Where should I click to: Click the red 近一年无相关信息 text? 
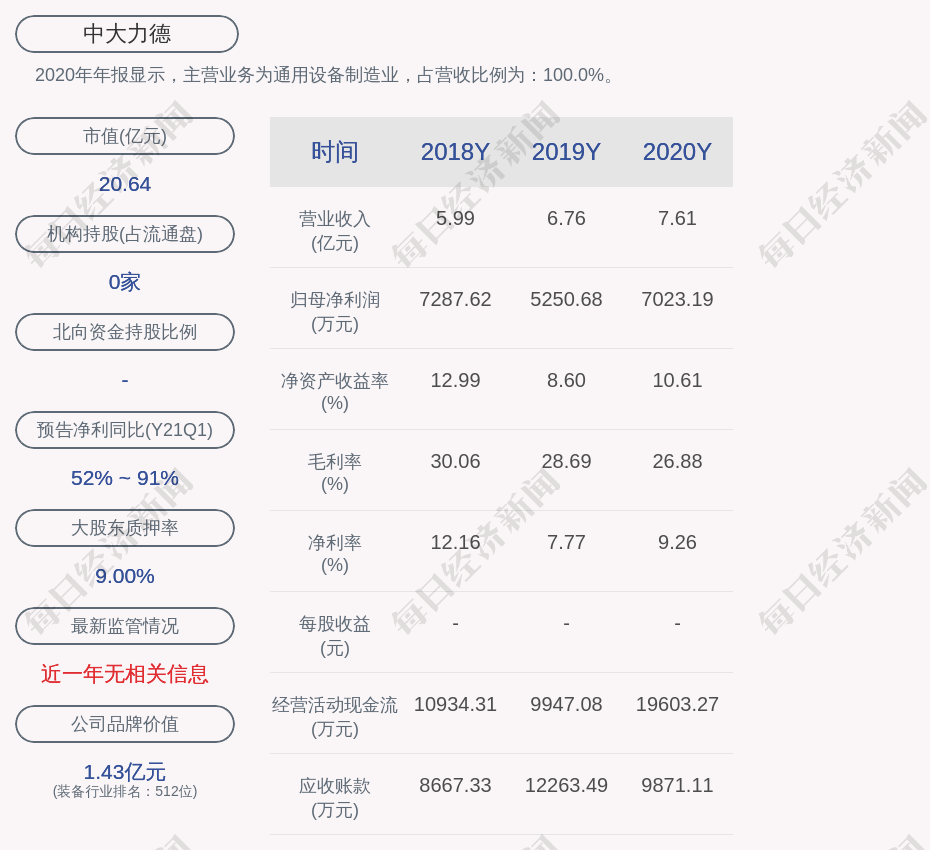(125, 674)
